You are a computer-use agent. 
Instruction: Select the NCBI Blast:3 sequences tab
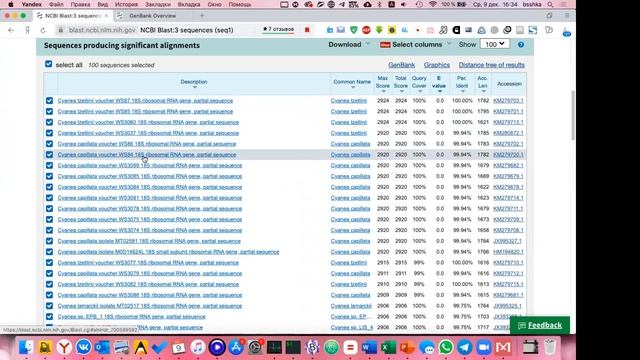(x=72, y=16)
